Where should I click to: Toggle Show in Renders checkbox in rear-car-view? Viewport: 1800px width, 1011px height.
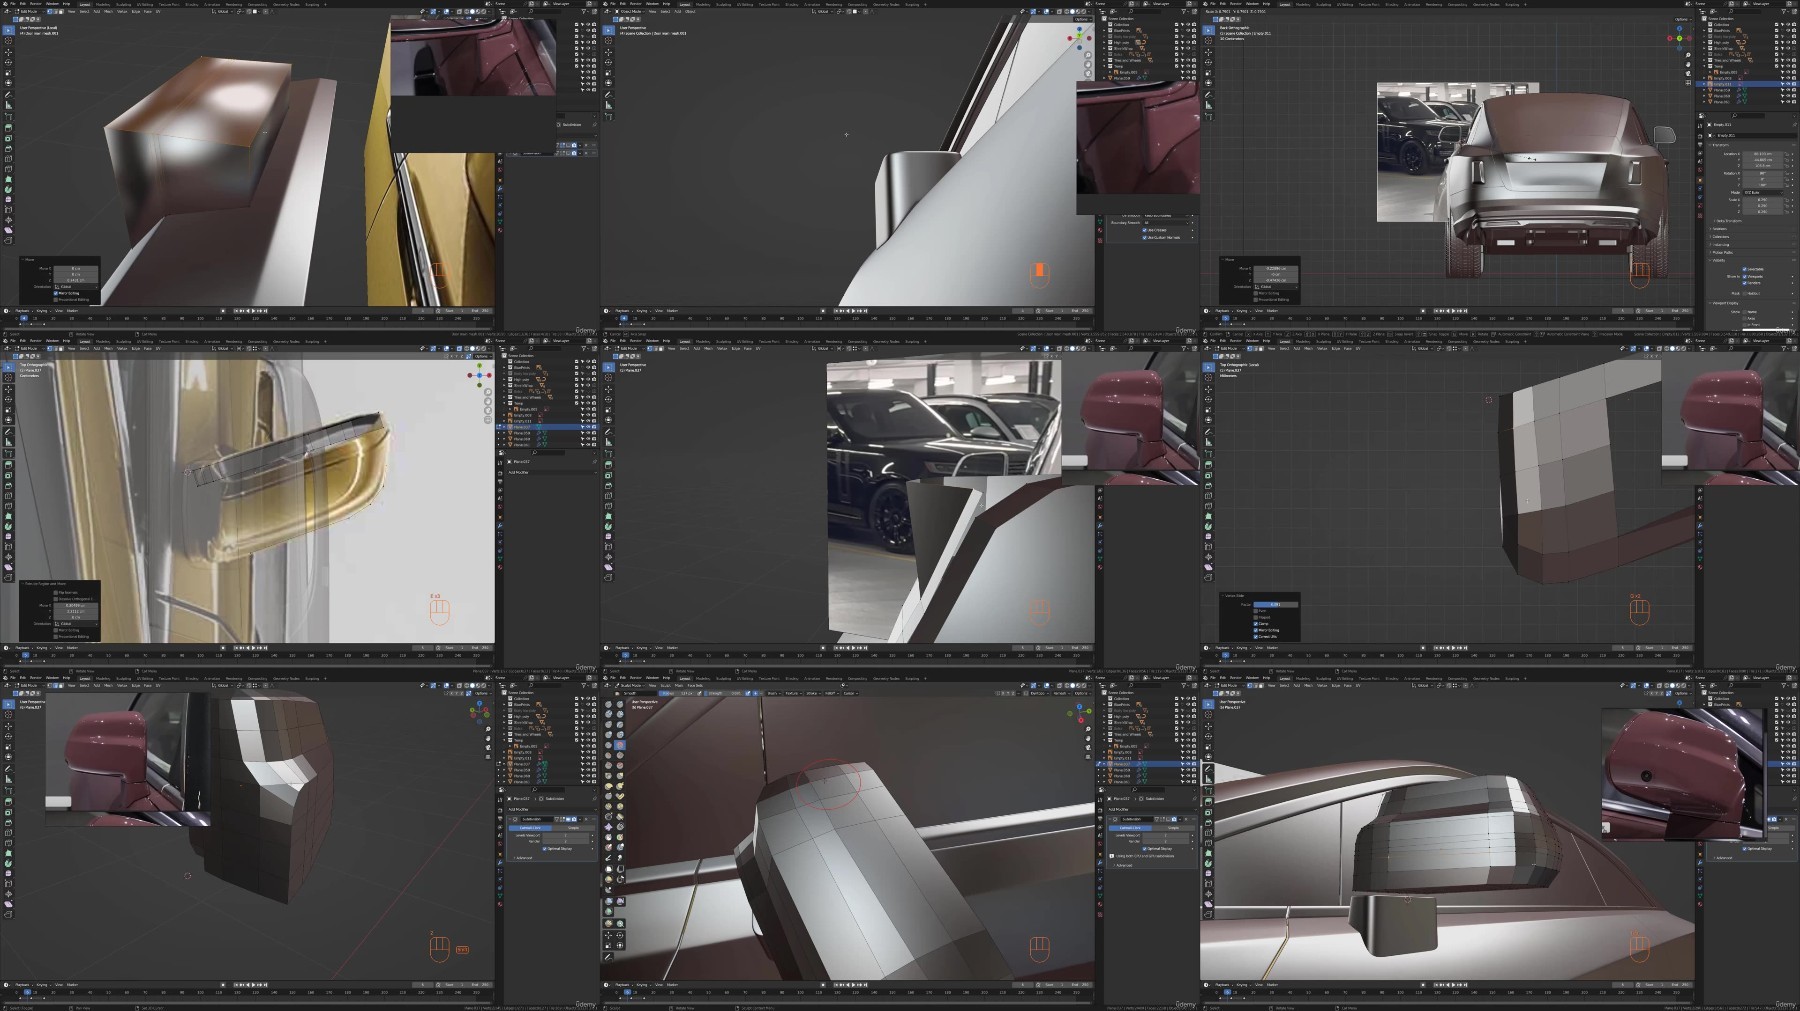point(1744,283)
